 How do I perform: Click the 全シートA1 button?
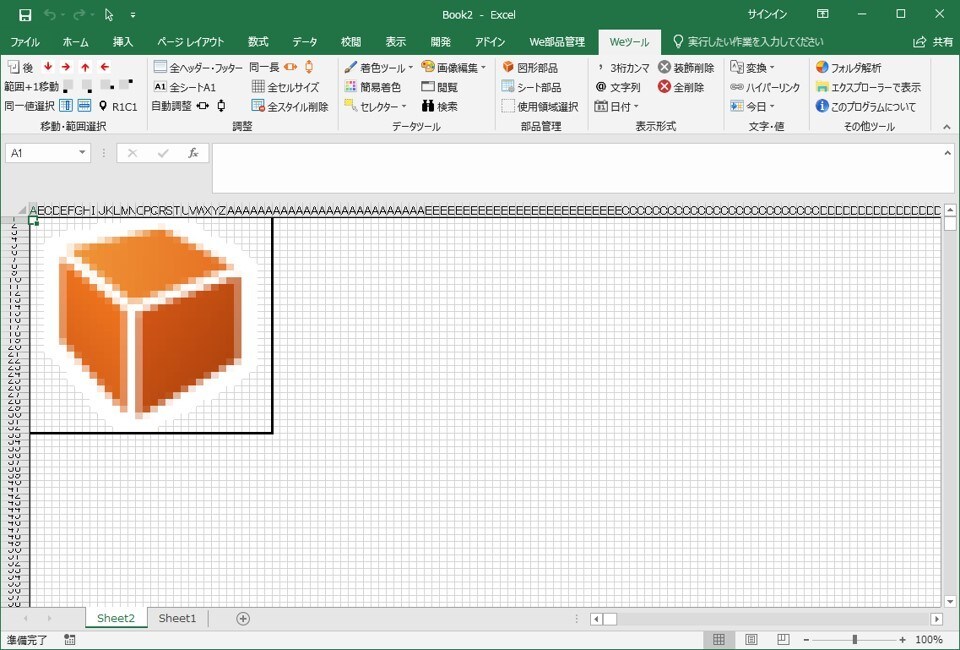[x=184, y=87]
